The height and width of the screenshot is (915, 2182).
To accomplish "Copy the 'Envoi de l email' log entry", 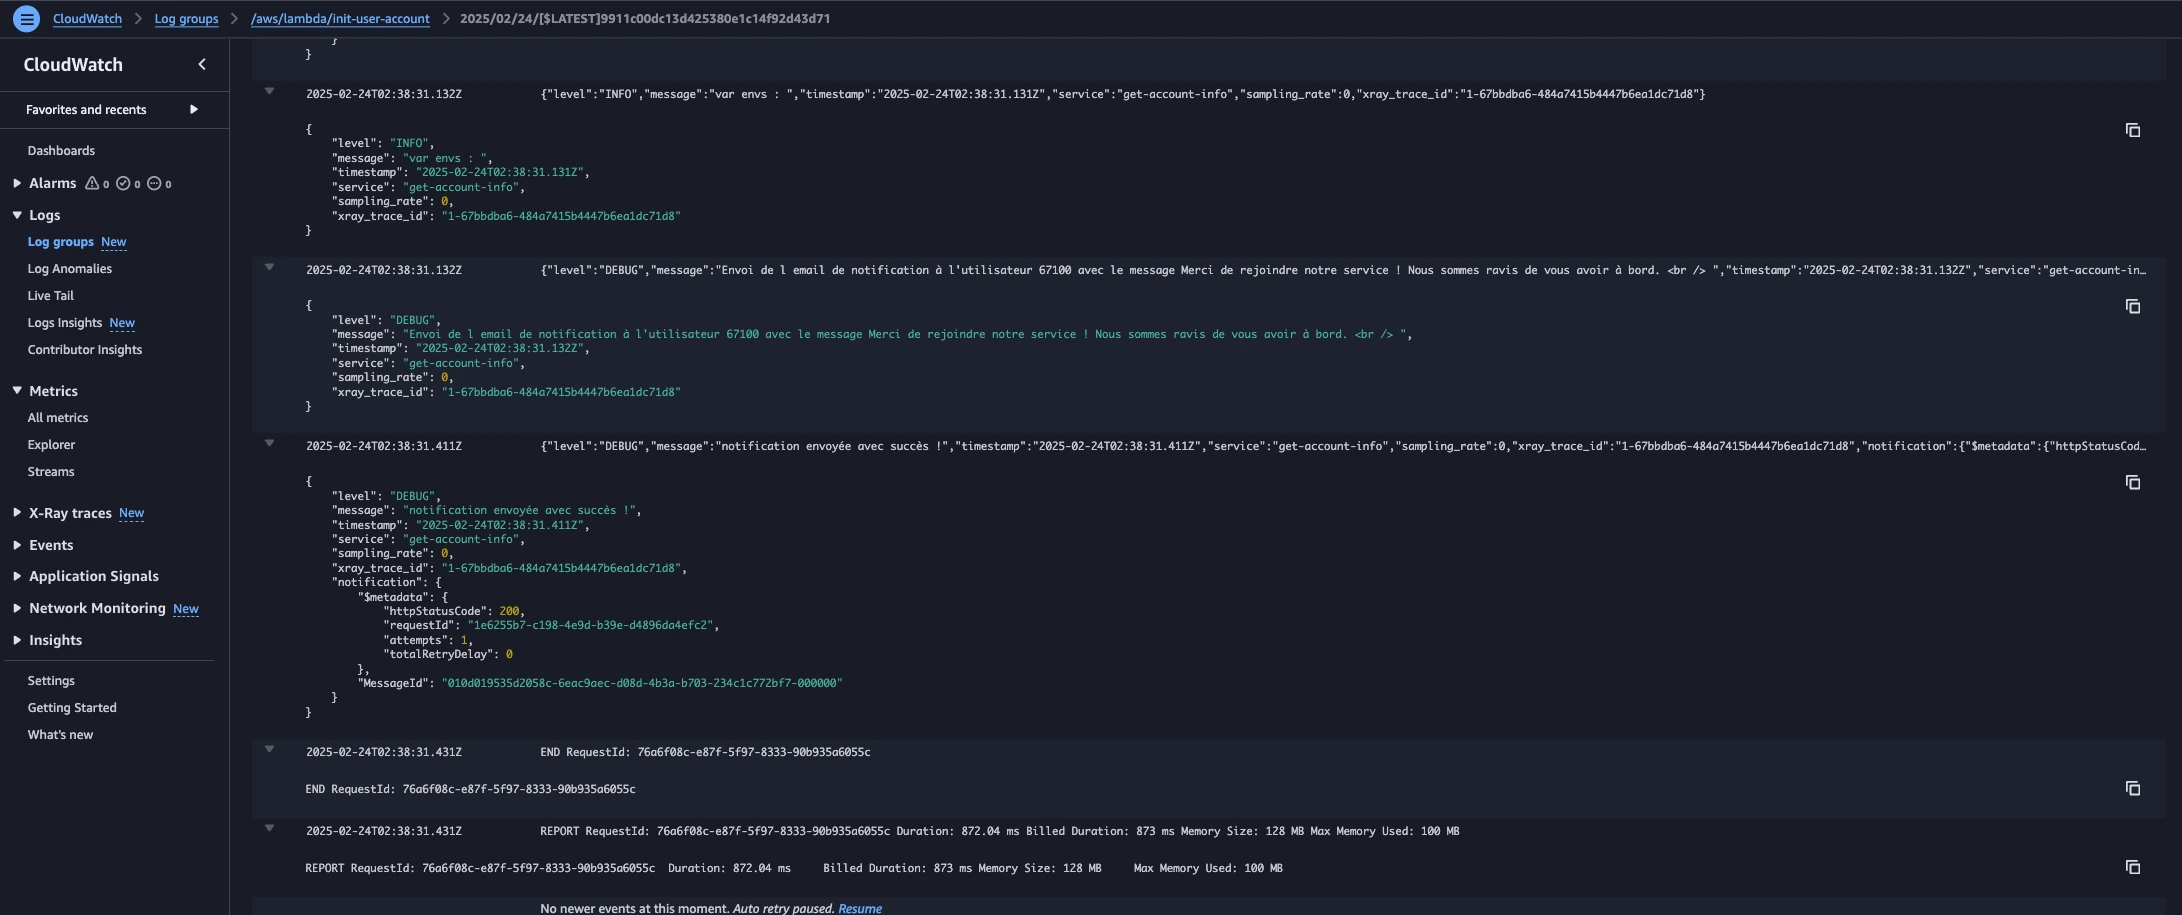I will pos(2132,306).
